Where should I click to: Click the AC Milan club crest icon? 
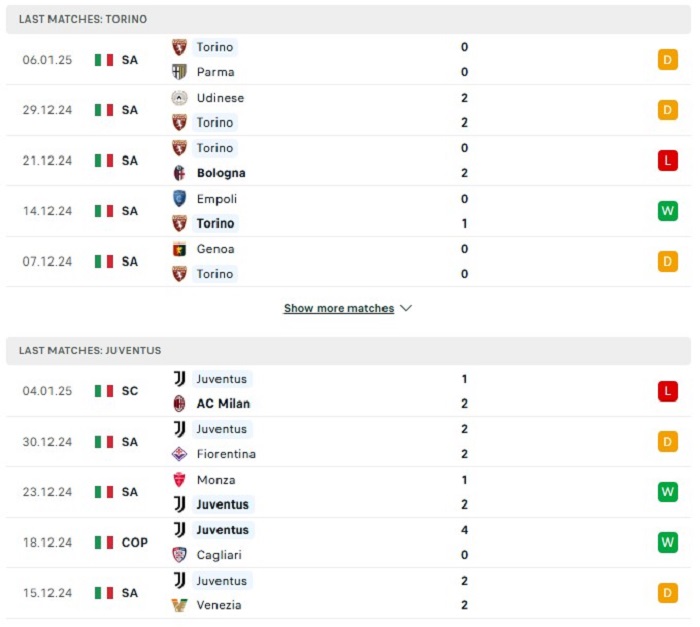179,403
